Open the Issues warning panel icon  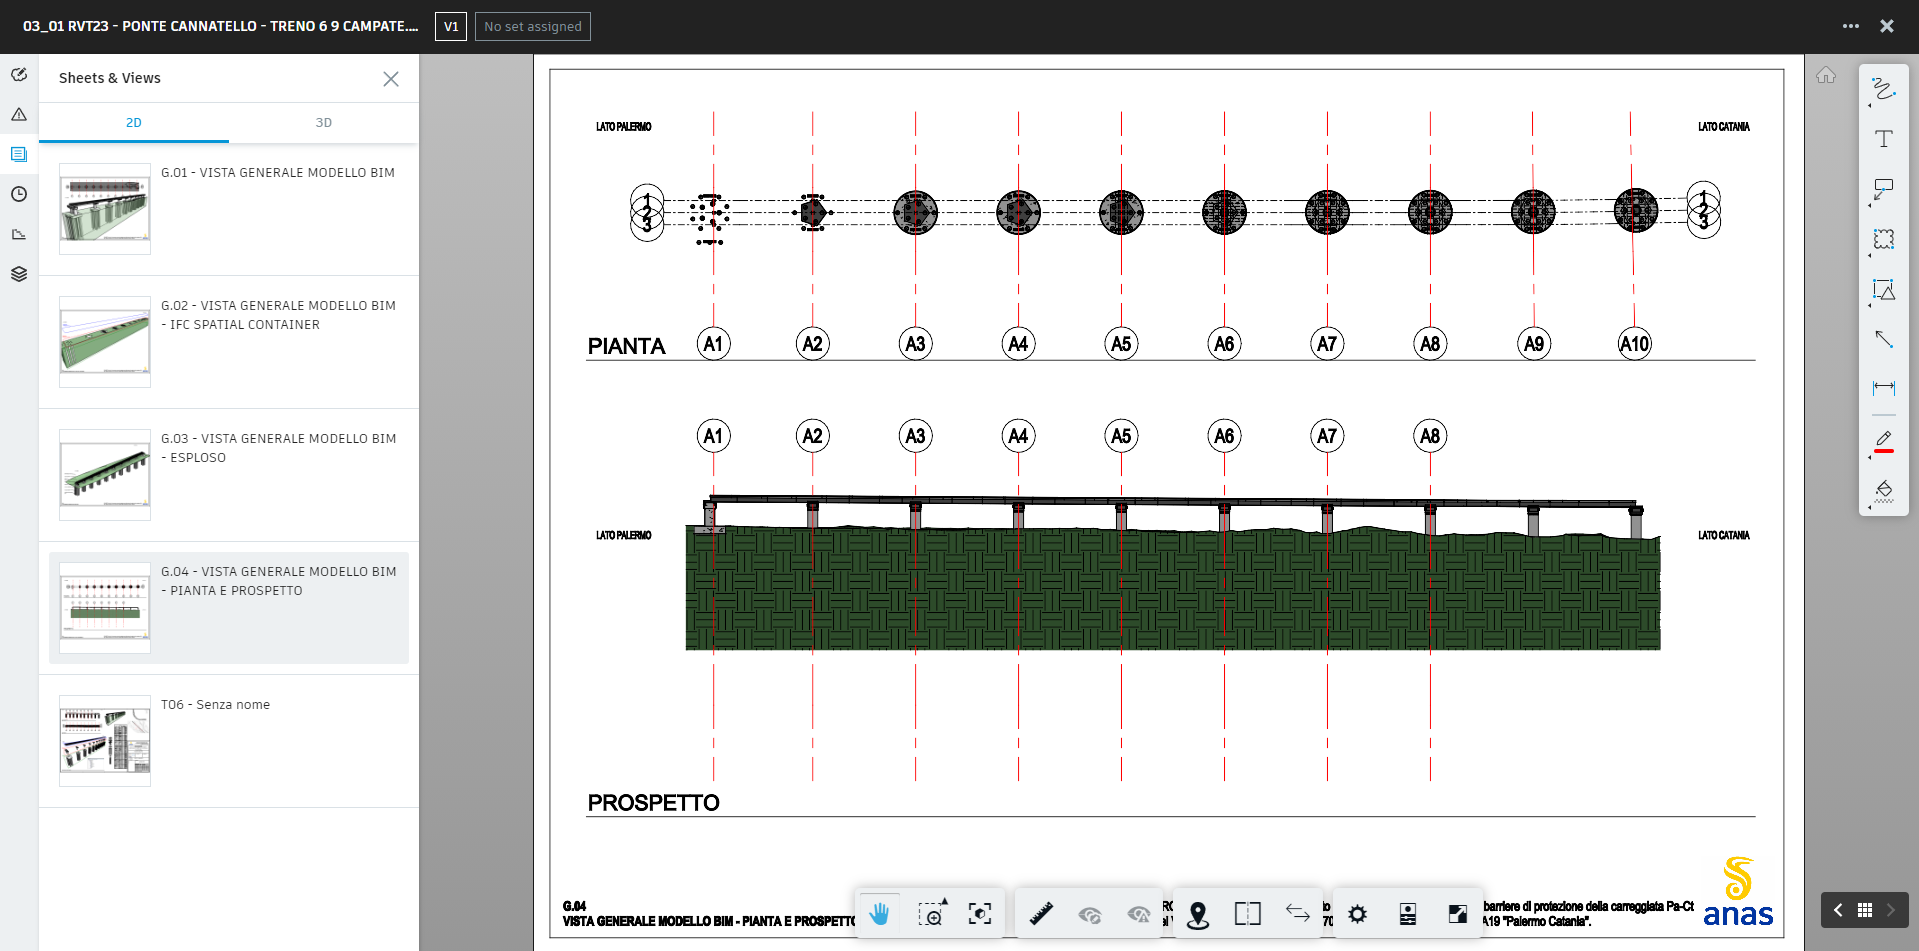(19, 115)
